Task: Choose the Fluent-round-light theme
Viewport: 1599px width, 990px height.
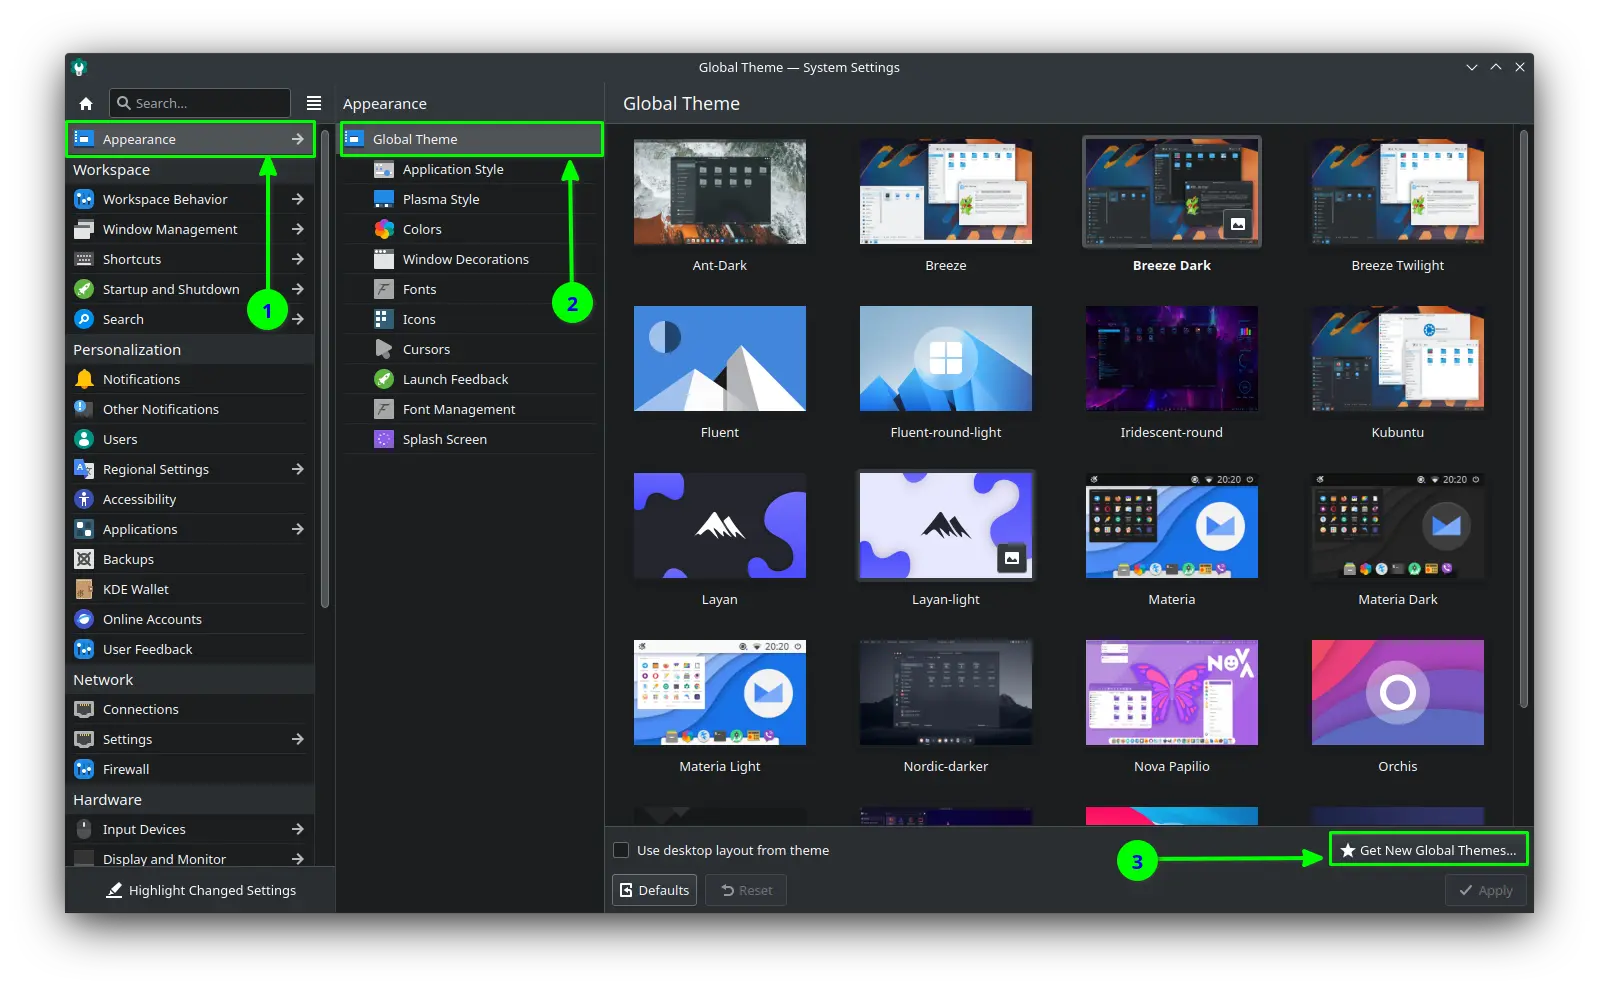Action: pyautogui.click(x=946, y=359)
